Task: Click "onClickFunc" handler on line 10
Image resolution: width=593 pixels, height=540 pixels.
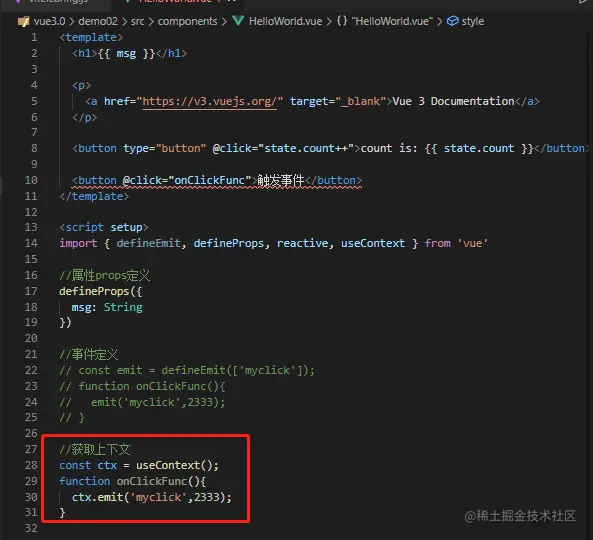Action: (x=210, y=180)
